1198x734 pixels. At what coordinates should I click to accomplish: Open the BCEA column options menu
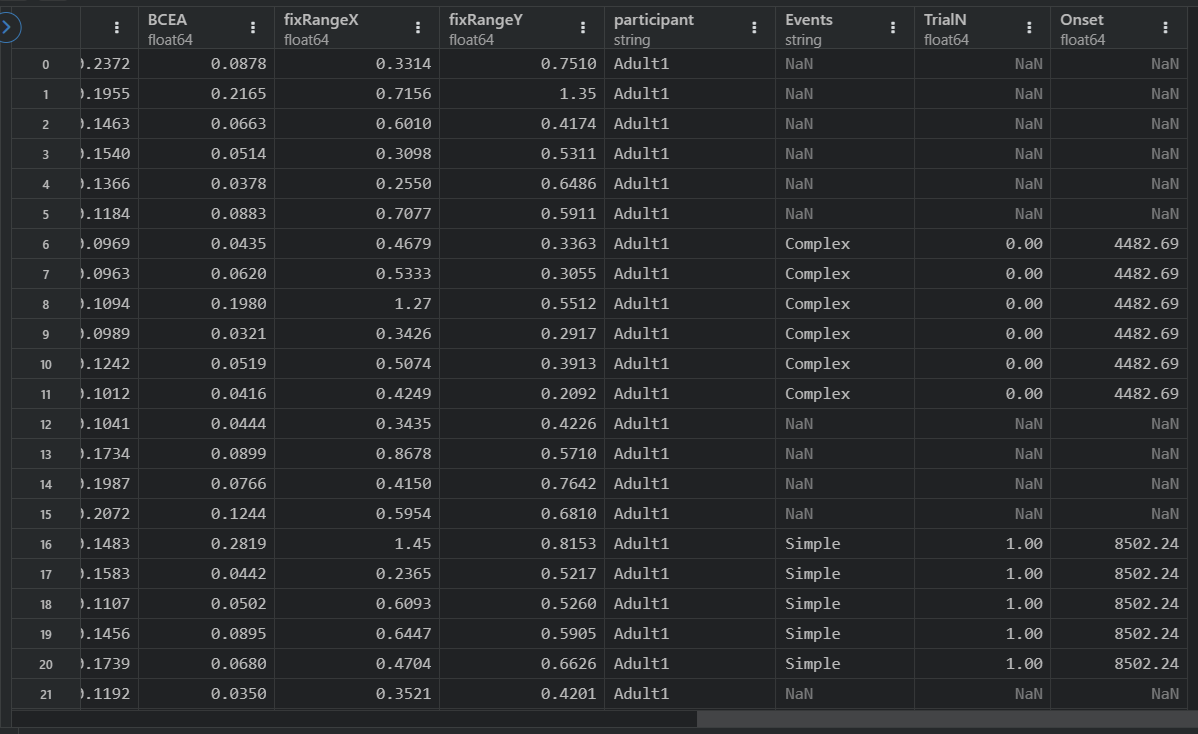point(253,29)
